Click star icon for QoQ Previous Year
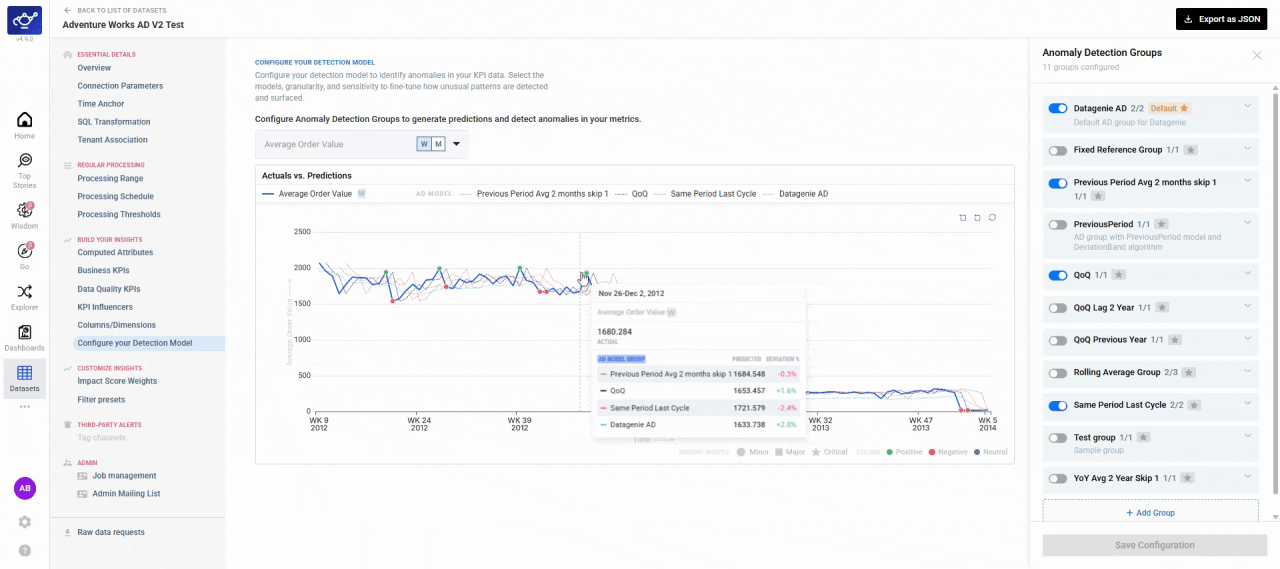The height and width of the screenshot is (569, 1280). click(x=1177, y=340)
